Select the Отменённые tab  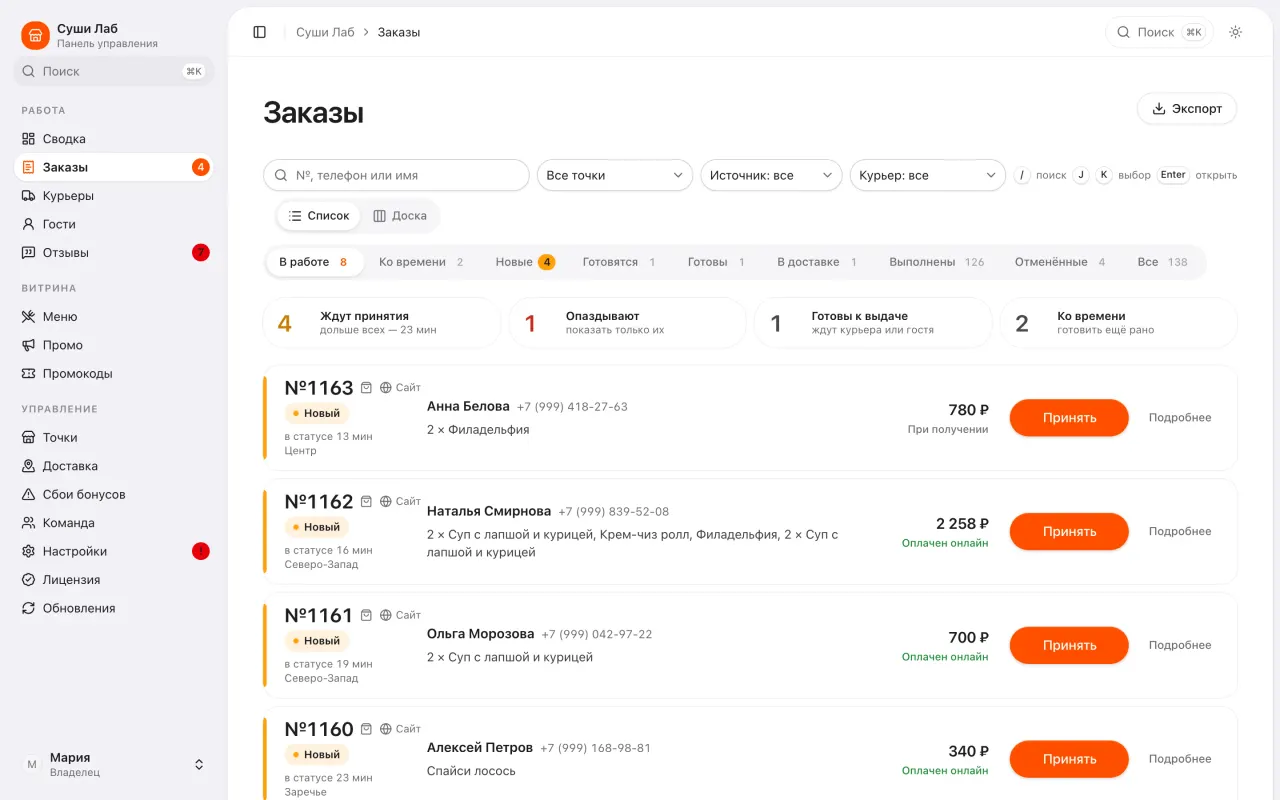pos(1060,262)
